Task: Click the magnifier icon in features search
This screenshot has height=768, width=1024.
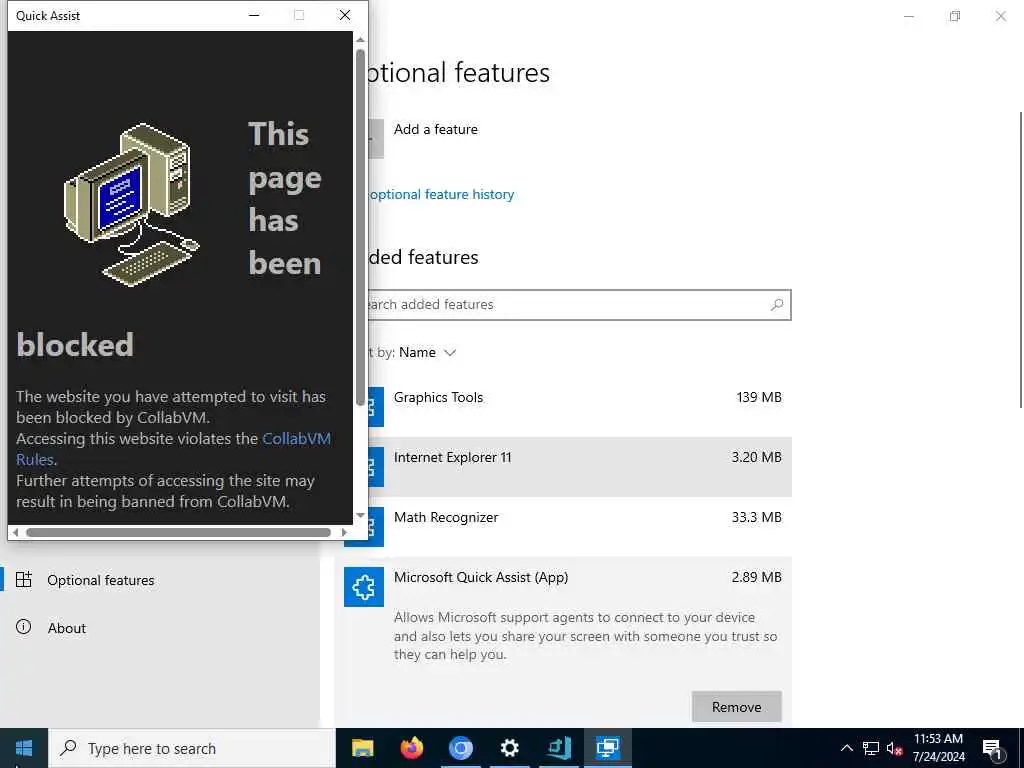Action: point(776,305)
